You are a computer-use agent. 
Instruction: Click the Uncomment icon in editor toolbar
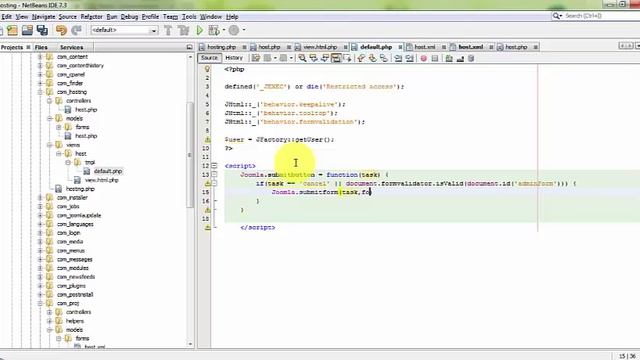tap(460, 58)
